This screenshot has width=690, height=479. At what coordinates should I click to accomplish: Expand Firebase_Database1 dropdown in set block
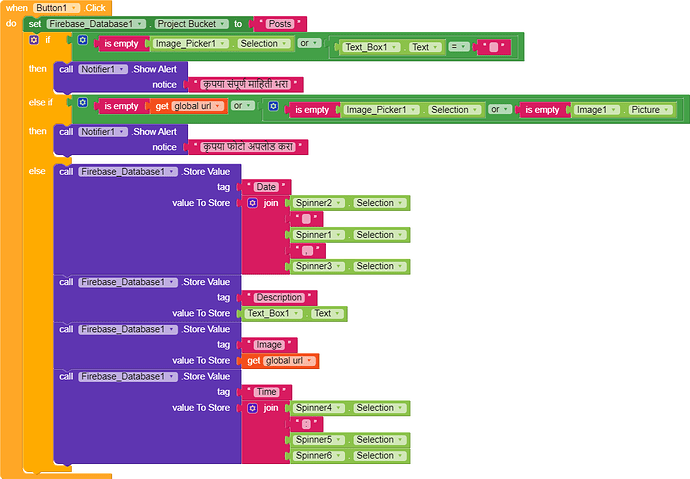[x=139, y=24]
